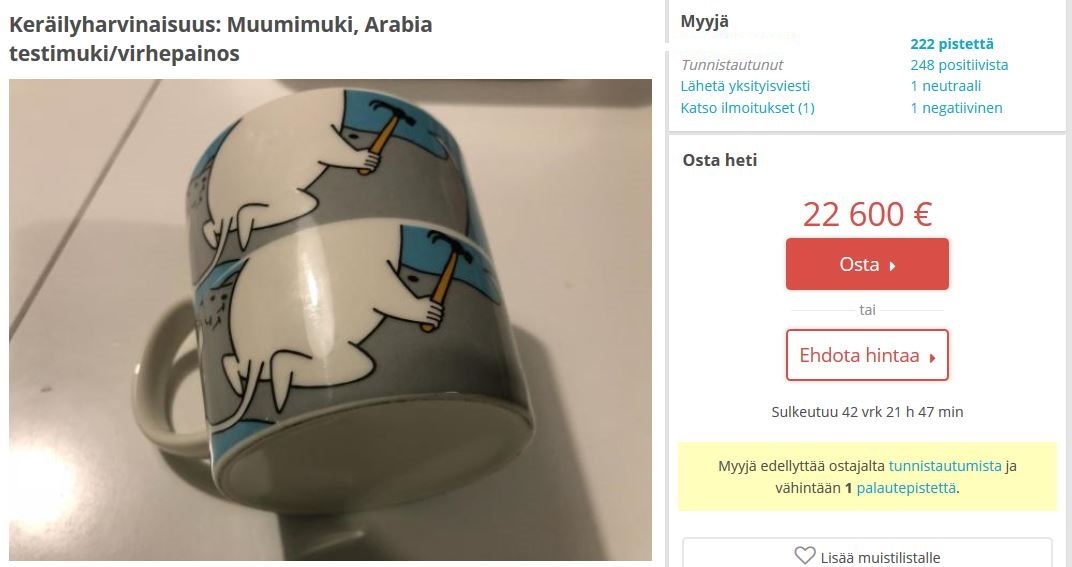
Task: Click the arrow icon on the Osta button
Action: click(x=892, y=266)
